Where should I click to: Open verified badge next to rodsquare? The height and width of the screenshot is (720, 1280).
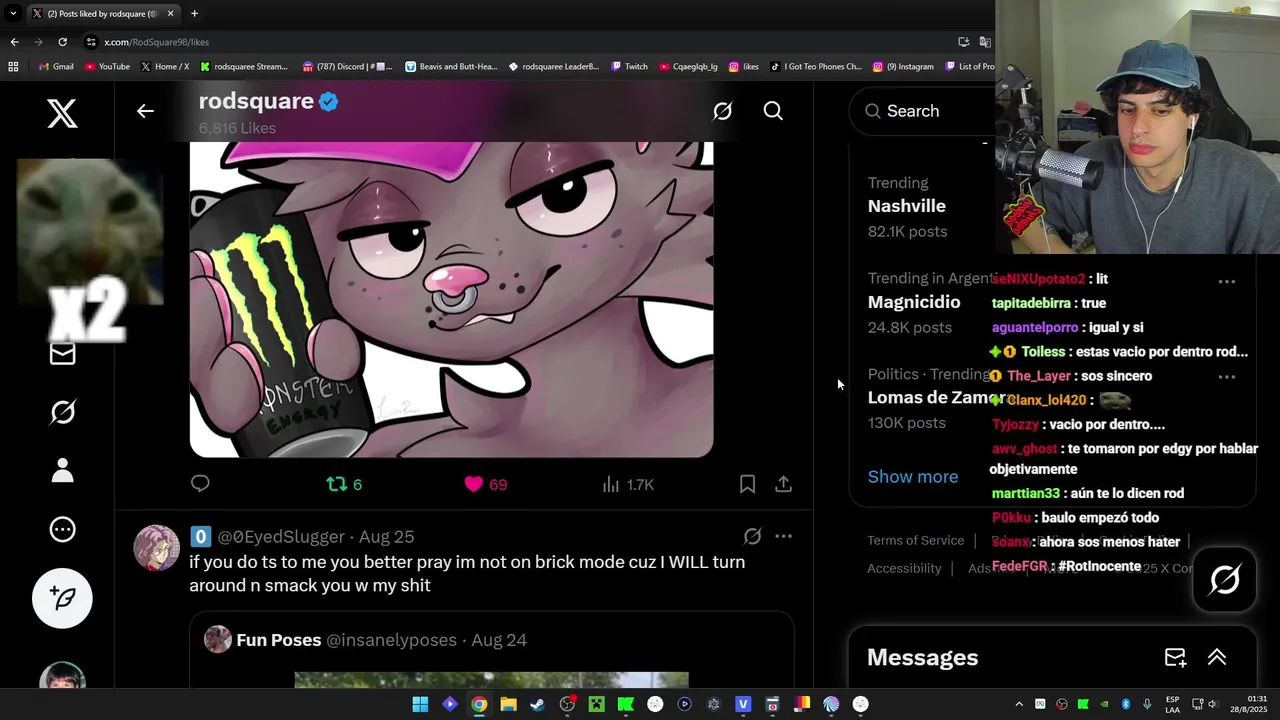click(328, 101)
